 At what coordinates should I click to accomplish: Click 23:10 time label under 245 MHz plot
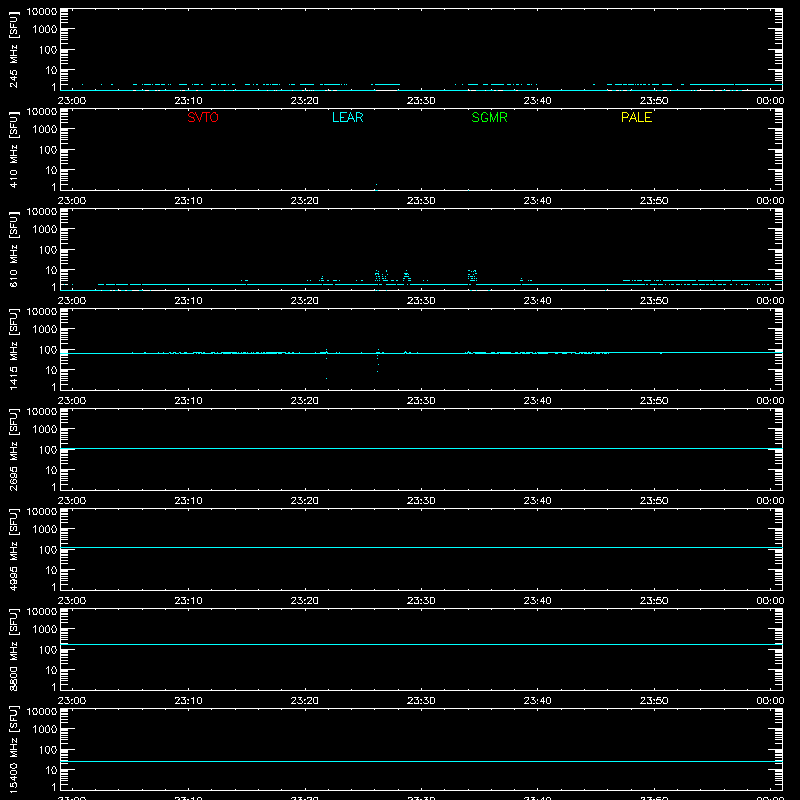coord(188,101)
